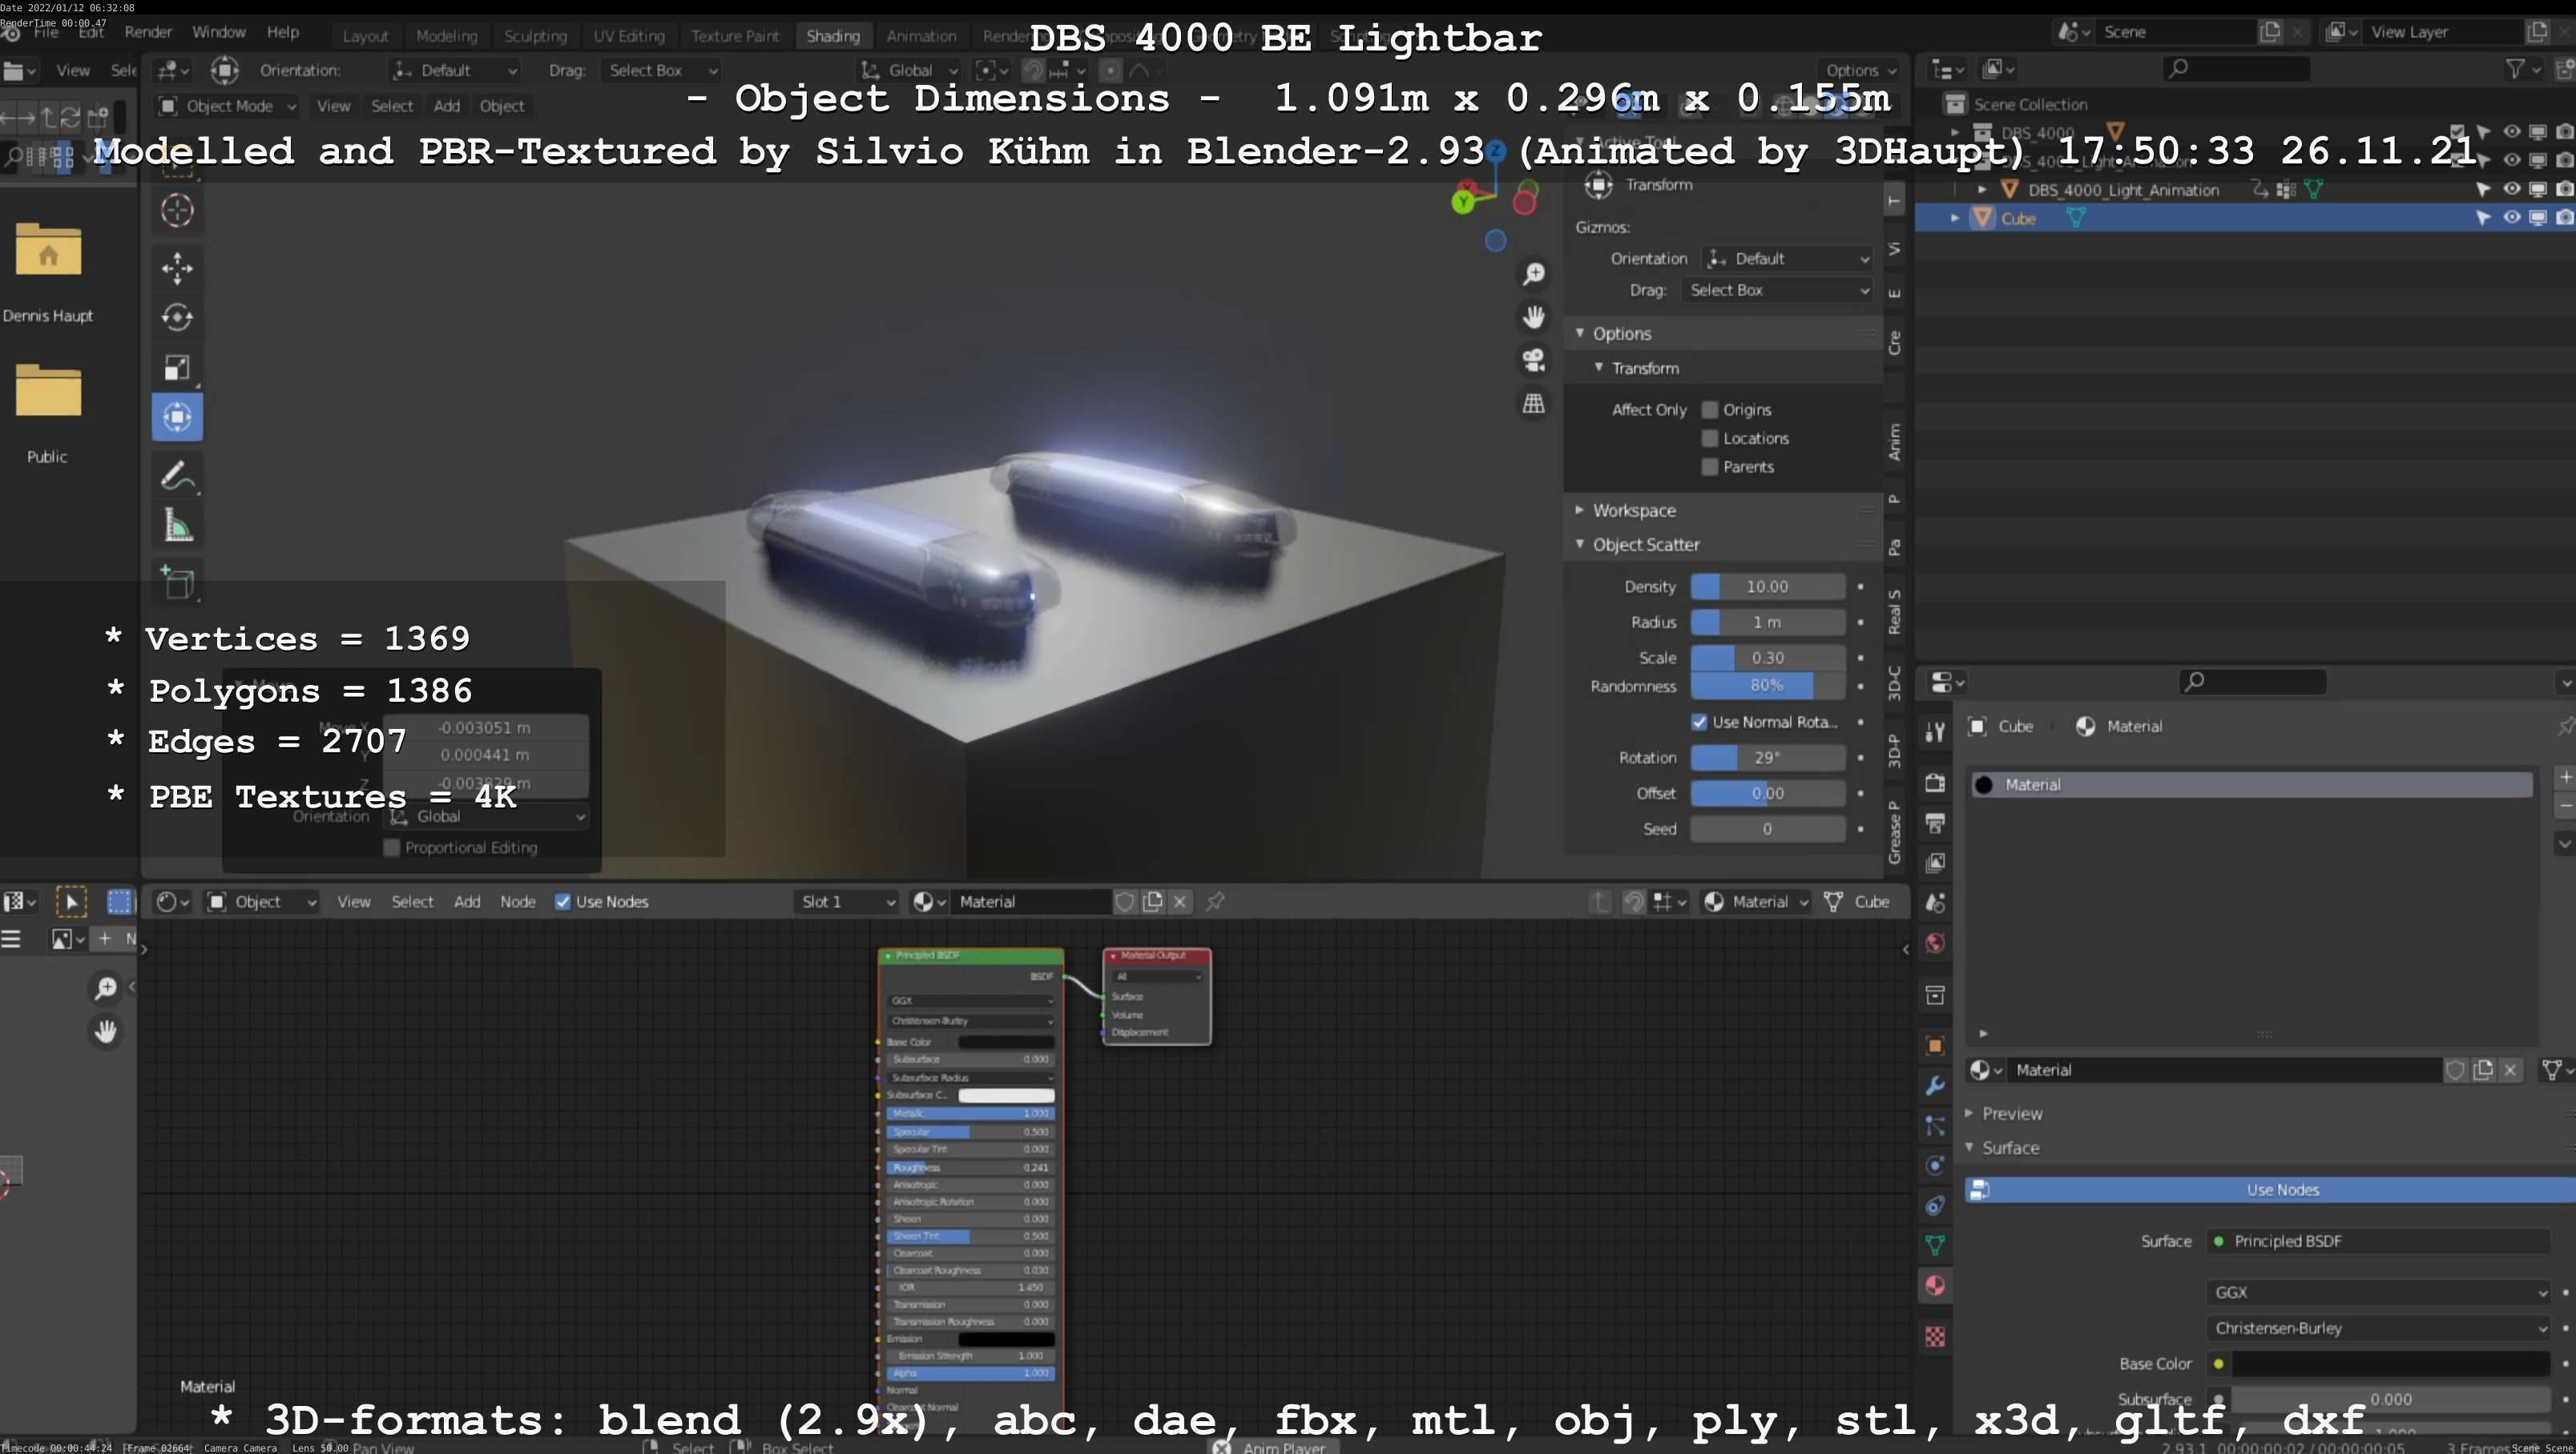This screenshot has height=1454, width=2576.
Task: Toggle Use Nodes checkbox in node editor
Action: 563,902
